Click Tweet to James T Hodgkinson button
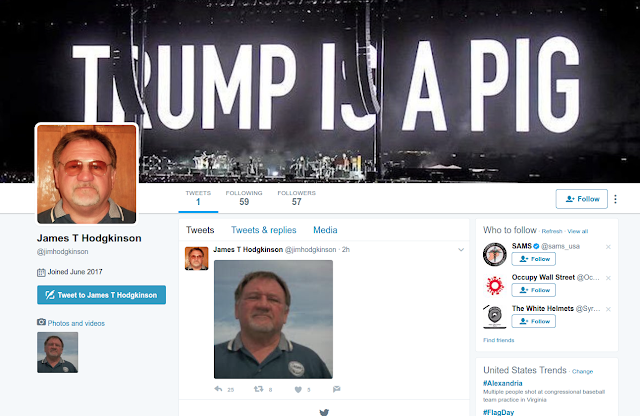The image size is (640, 416). (x=101, y=295)
